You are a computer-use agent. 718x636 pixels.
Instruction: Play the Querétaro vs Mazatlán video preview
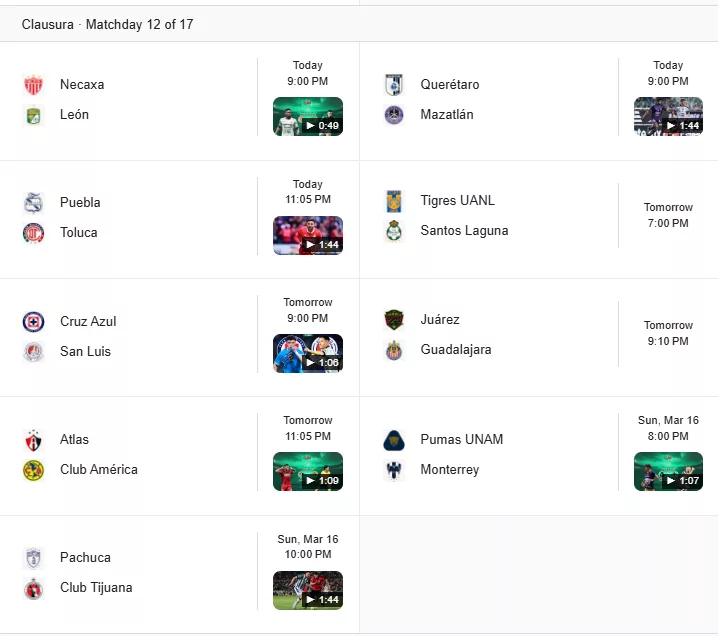(668, 116)
